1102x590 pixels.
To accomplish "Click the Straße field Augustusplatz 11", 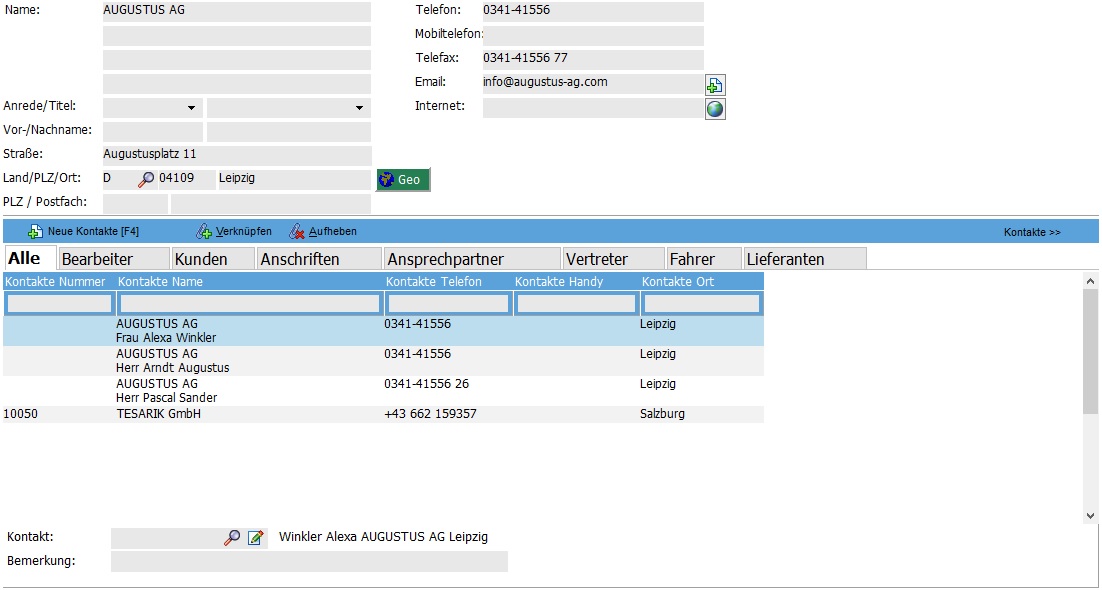I will (237, 155).
